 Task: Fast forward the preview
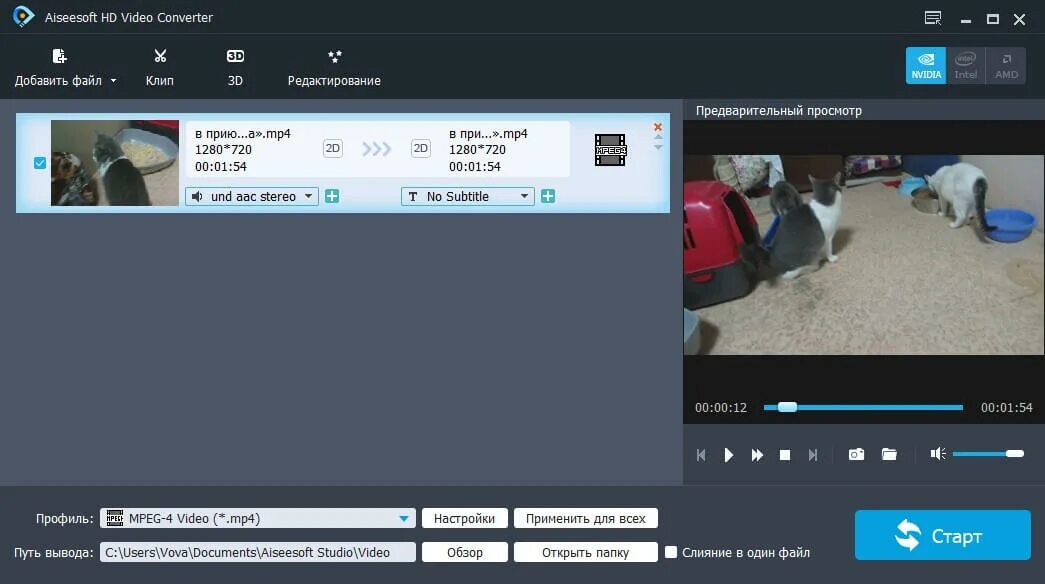click(x=757, y=455)
